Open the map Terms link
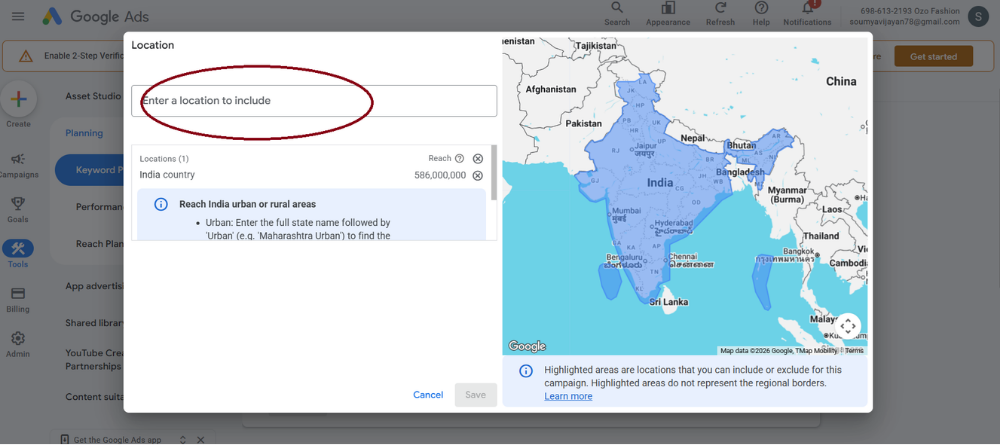This screenshot has height=445, width=1000. coord(855,351)
